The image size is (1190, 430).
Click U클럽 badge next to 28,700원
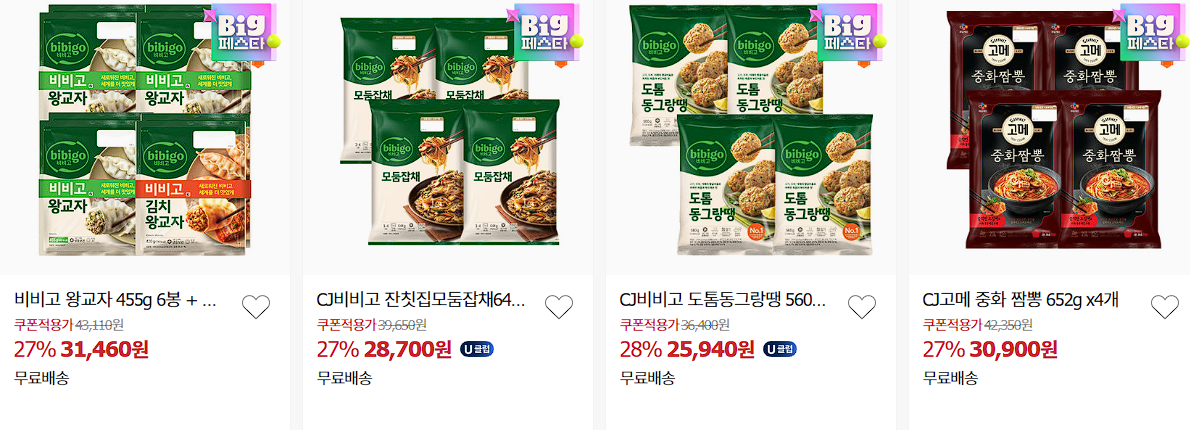pyautogui.click(x=477, y=349)
